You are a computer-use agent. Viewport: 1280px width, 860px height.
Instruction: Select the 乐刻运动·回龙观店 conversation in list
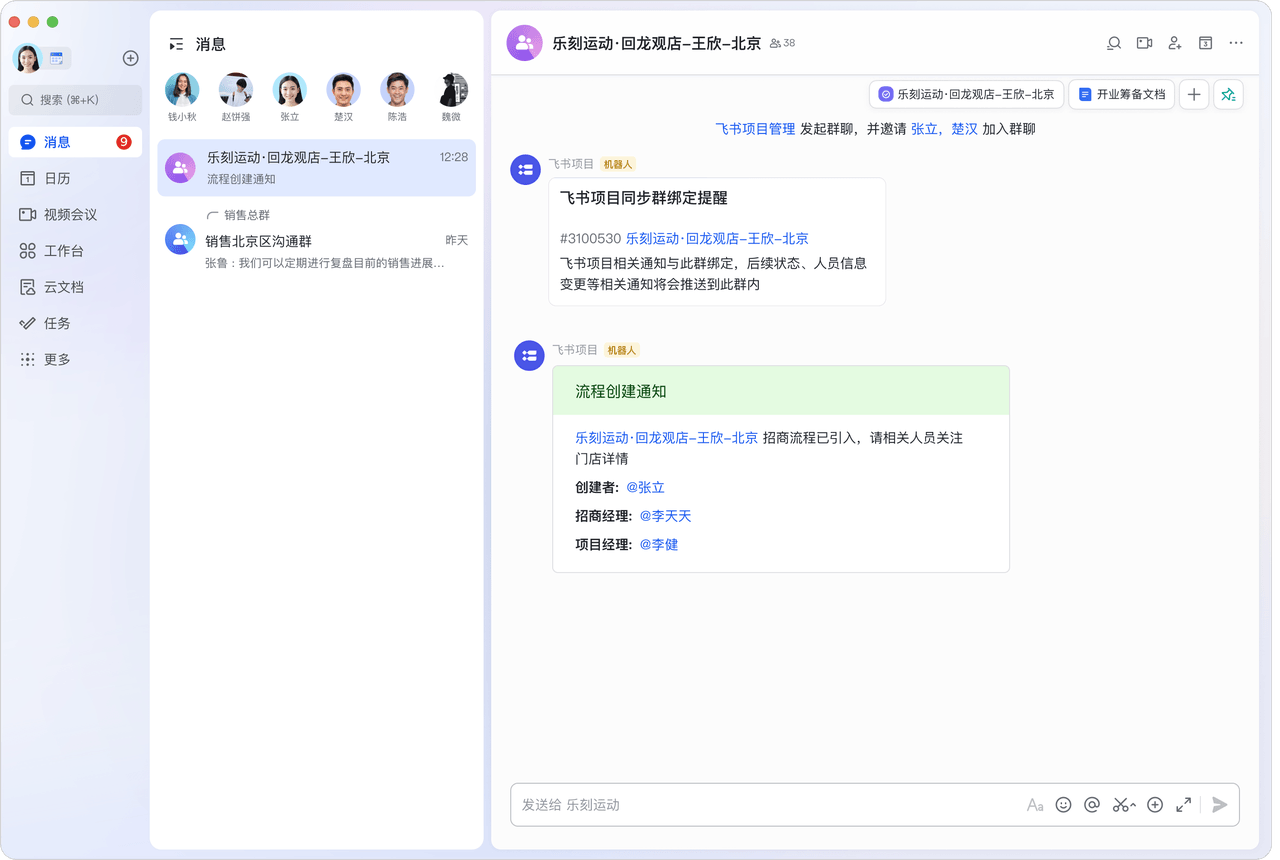click(x=316, y=168)
